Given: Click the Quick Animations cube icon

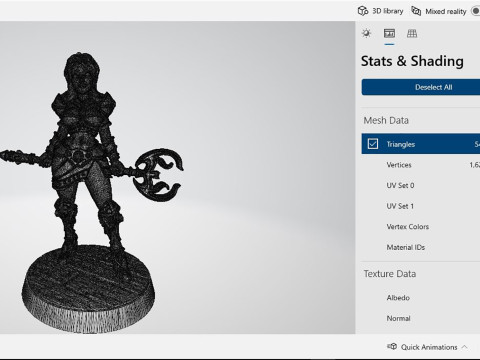Looking at the screenshot, I should pyautogui.click(x=392, y=347).
